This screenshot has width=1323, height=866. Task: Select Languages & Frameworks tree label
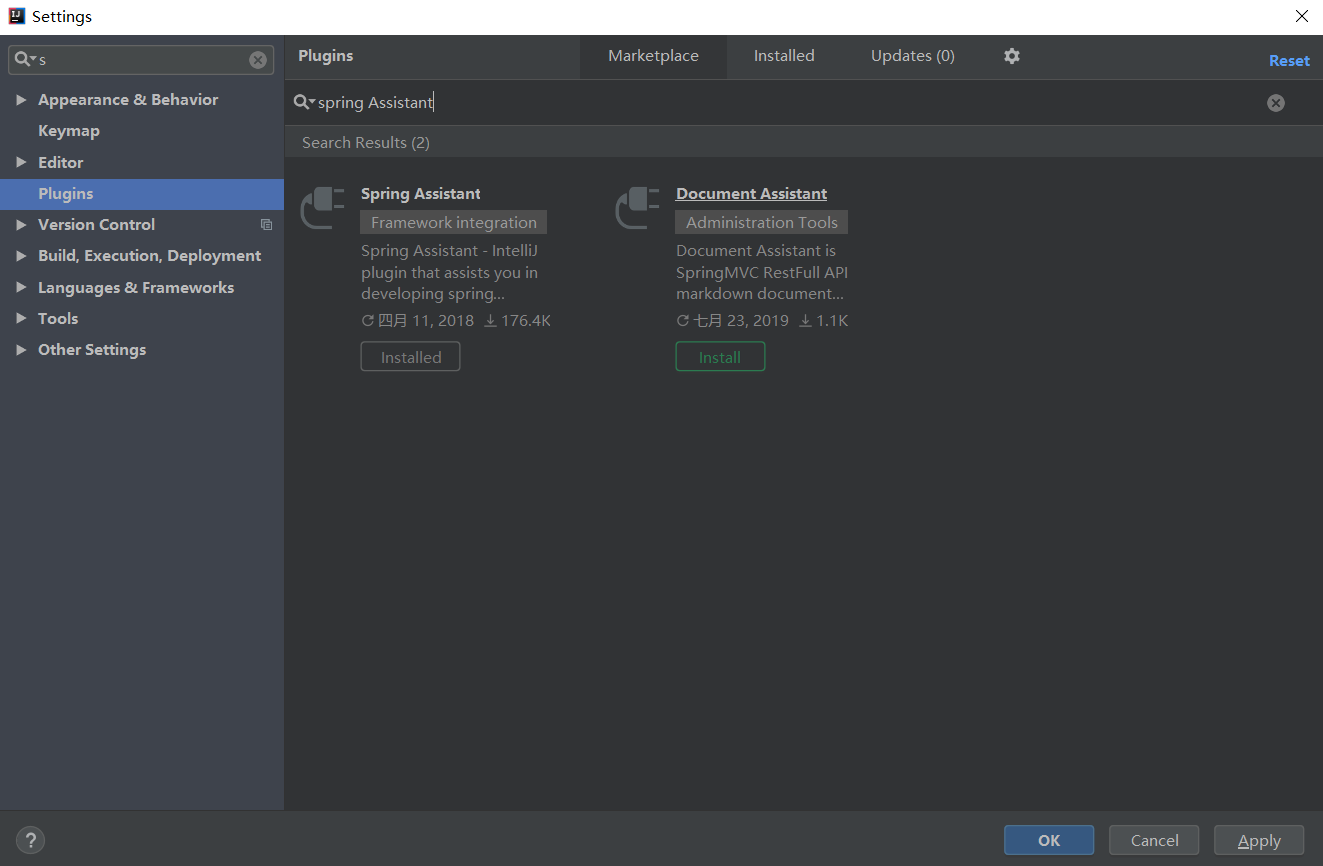pos(136,287)
